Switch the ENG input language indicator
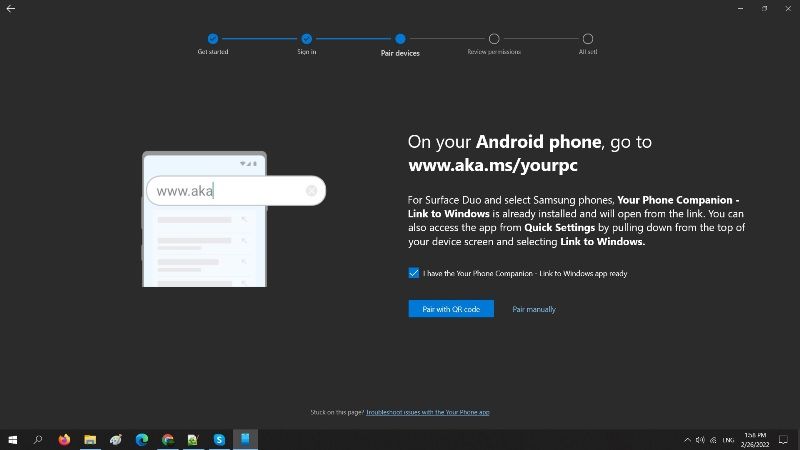This screenshot has width=800, height=450. [x=728, y=440]
